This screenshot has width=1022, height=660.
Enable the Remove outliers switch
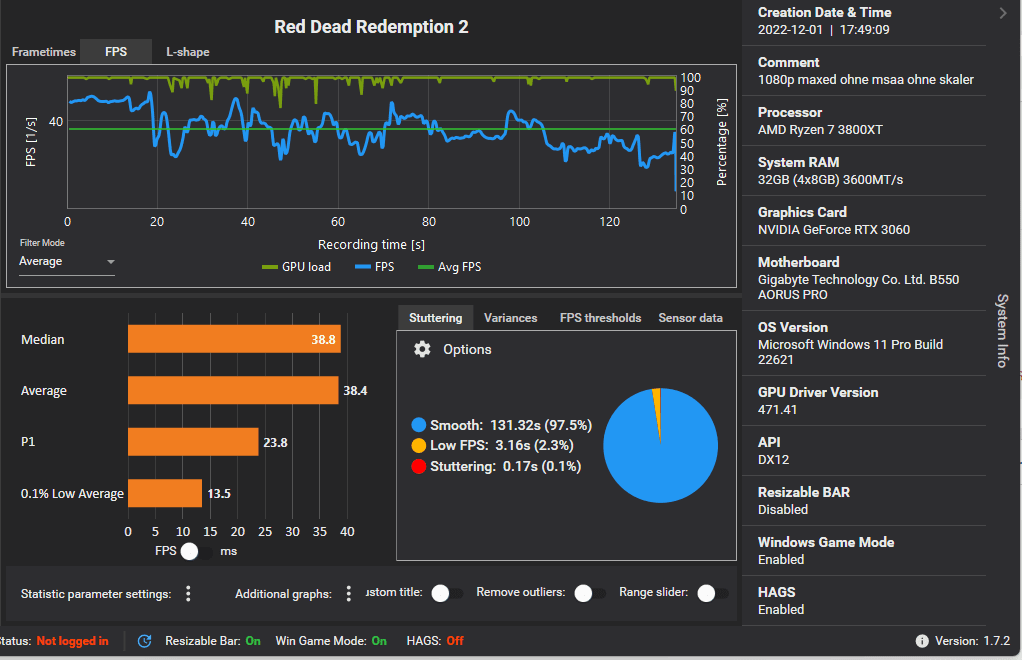coord(590,593)
